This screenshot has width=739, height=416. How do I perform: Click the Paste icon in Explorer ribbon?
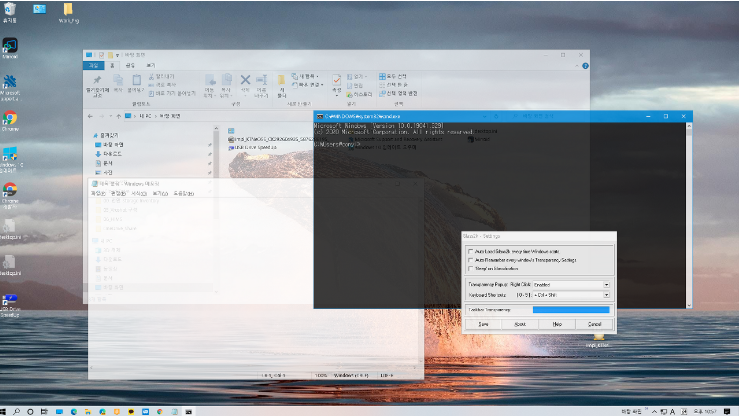135,82
